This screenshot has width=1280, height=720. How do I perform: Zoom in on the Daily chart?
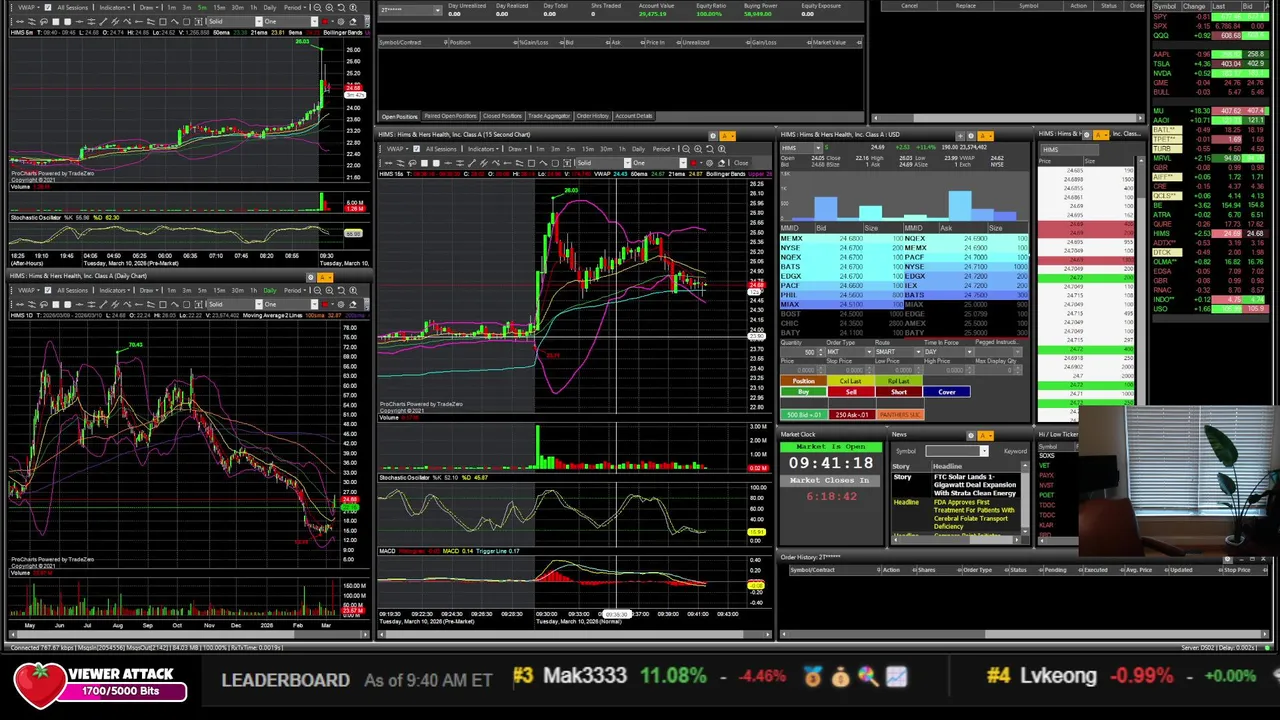tap(329, 291)
